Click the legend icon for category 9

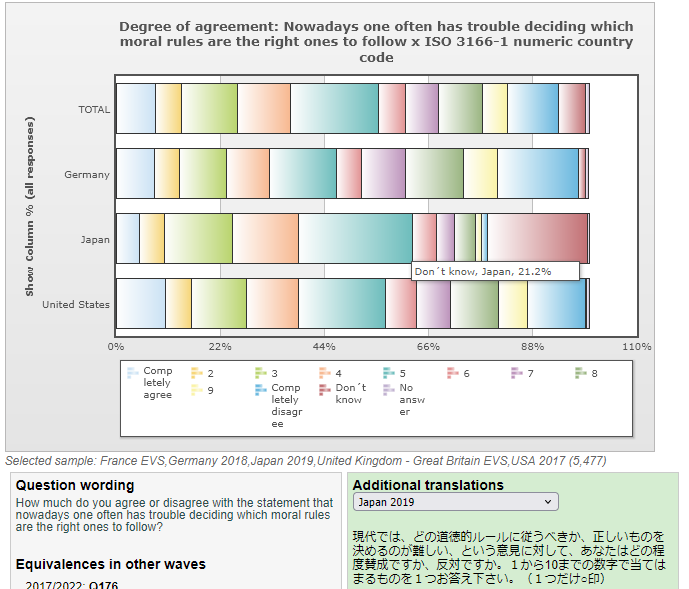tap(196, 390)
